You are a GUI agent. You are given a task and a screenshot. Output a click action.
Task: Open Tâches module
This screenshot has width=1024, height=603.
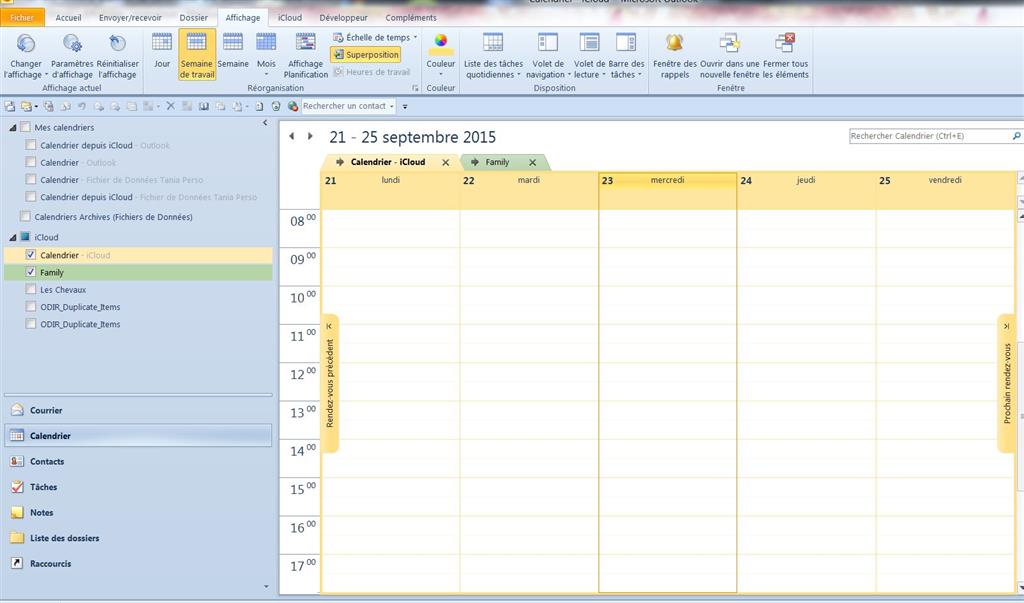click(138, 487)
